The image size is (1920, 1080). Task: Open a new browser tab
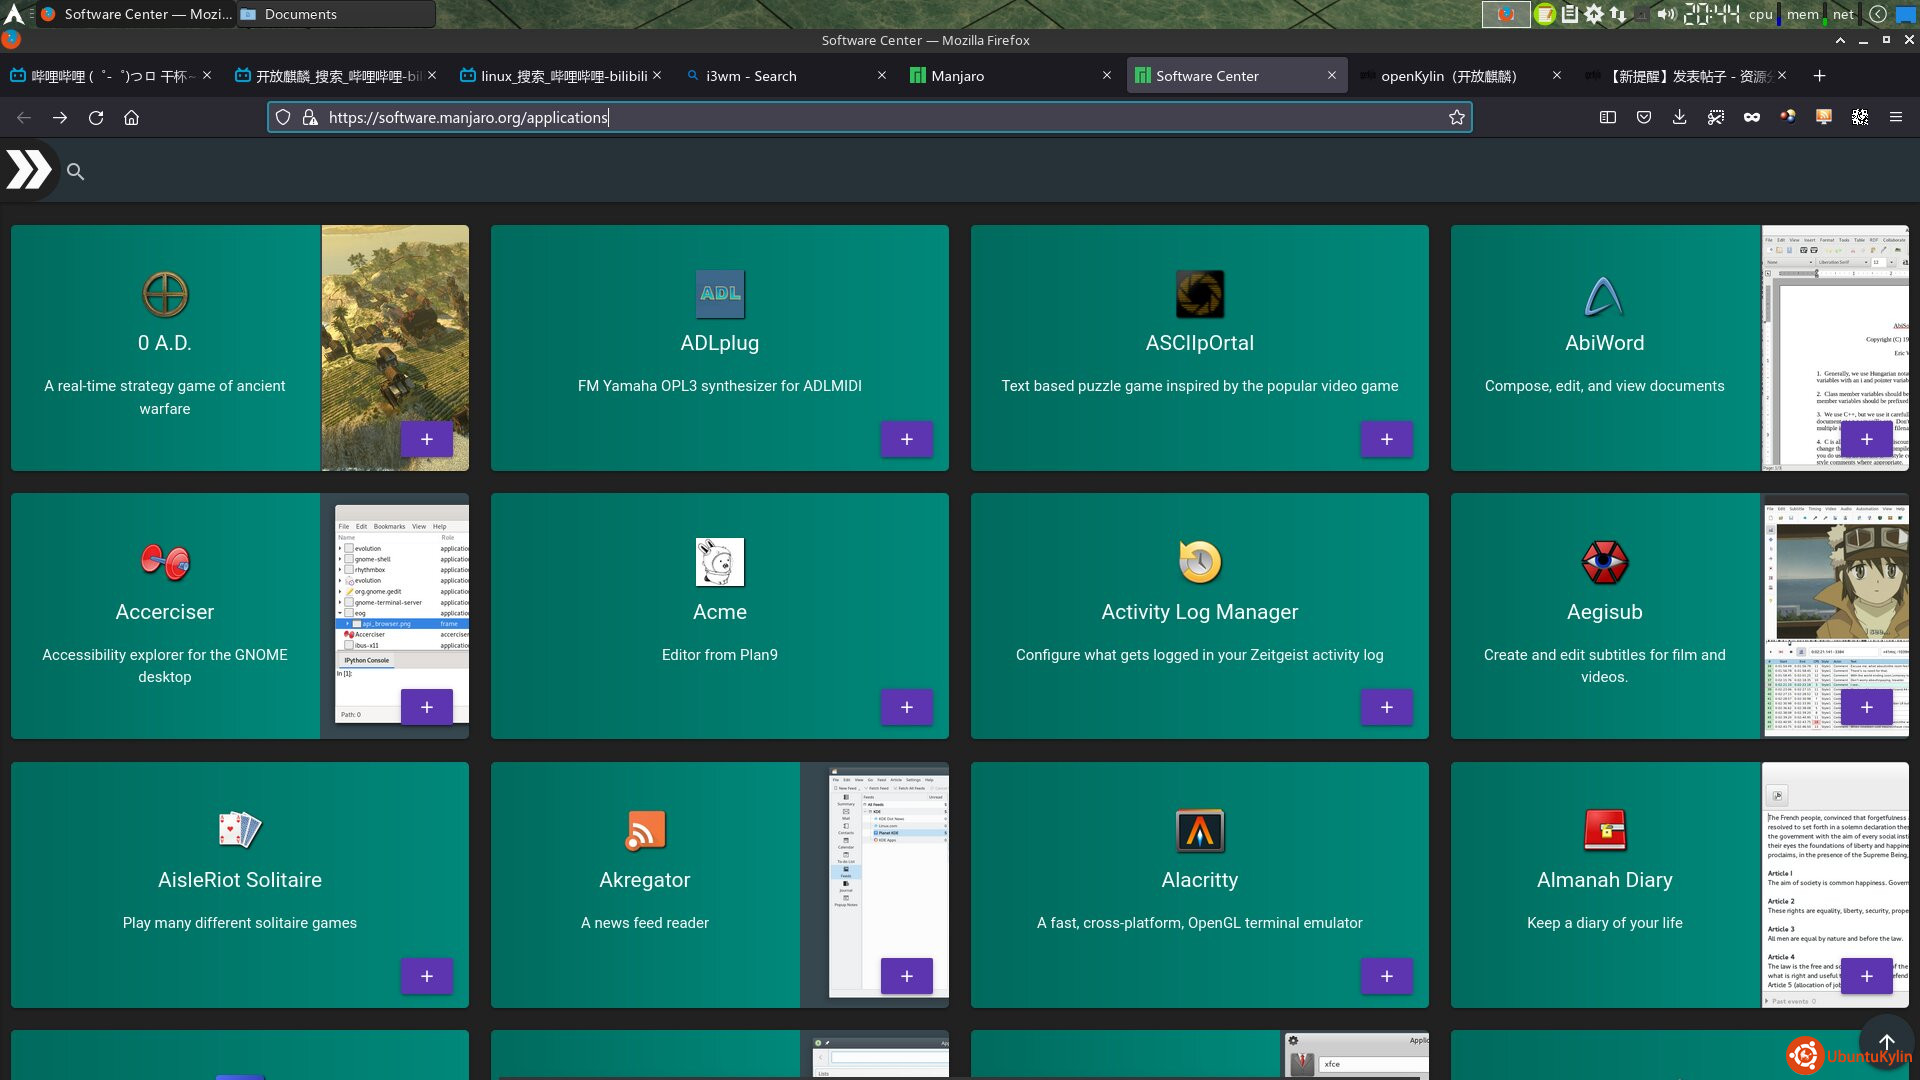(x=1819, y=76)
